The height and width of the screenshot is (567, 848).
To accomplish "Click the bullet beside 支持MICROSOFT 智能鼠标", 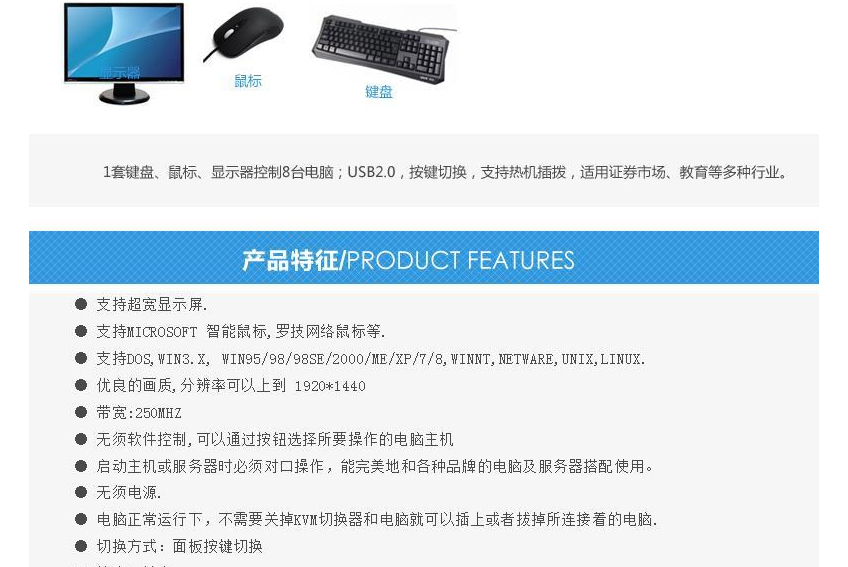I will 81,331.
